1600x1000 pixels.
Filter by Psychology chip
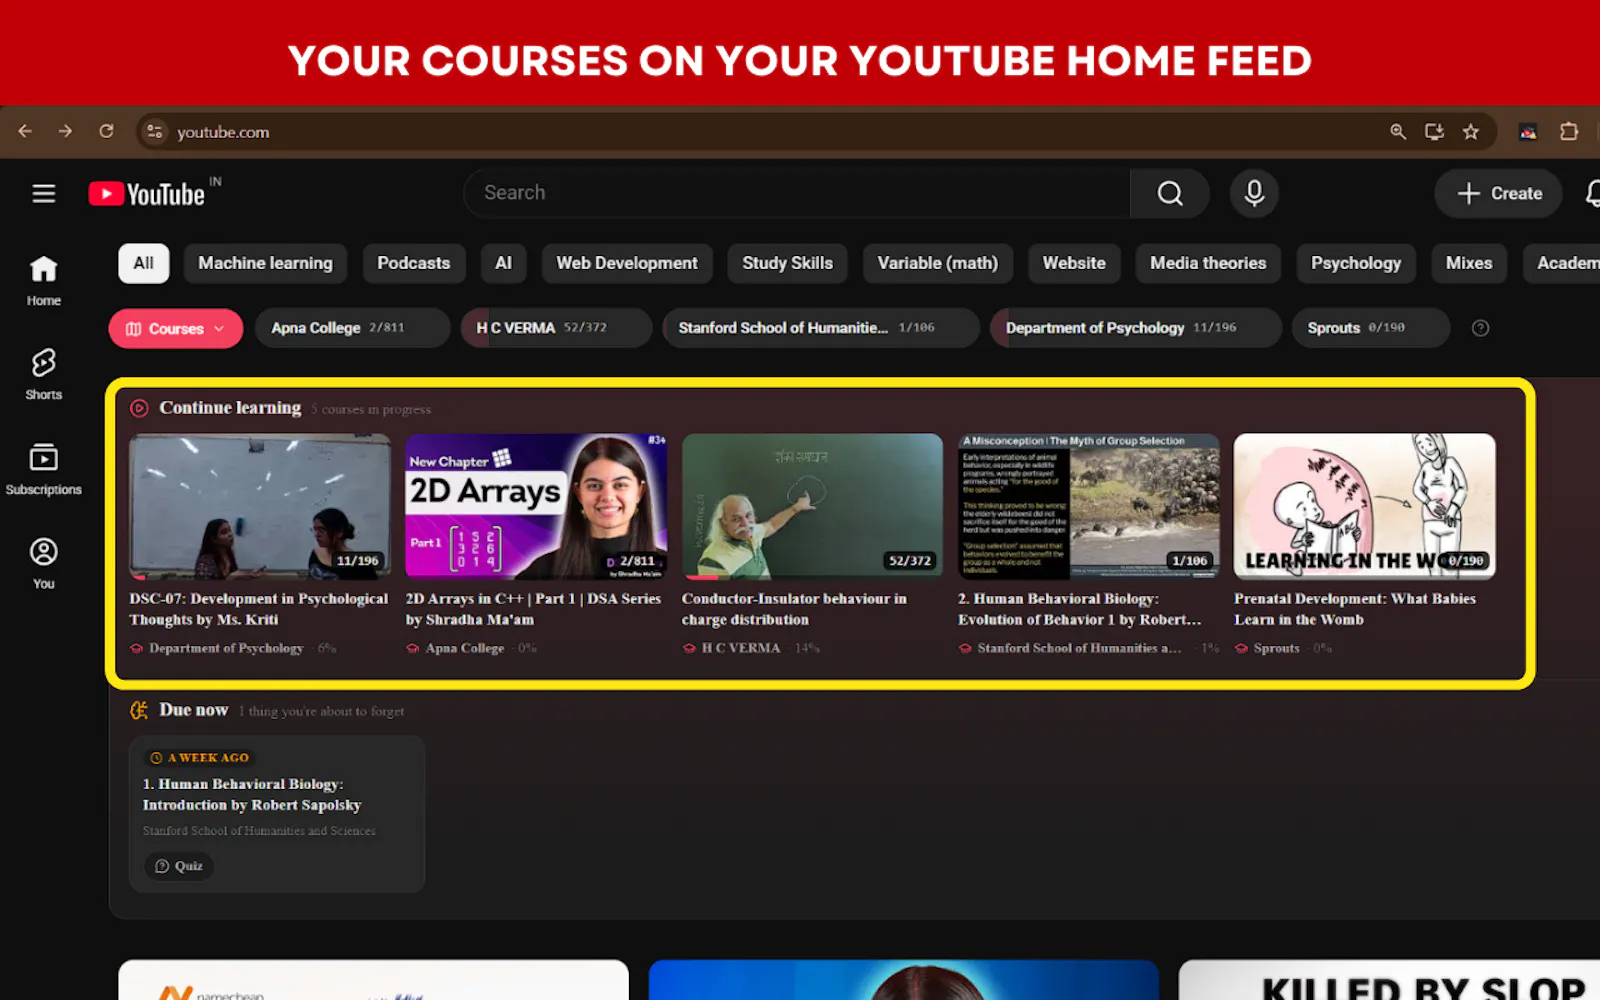coord(1356,263)
